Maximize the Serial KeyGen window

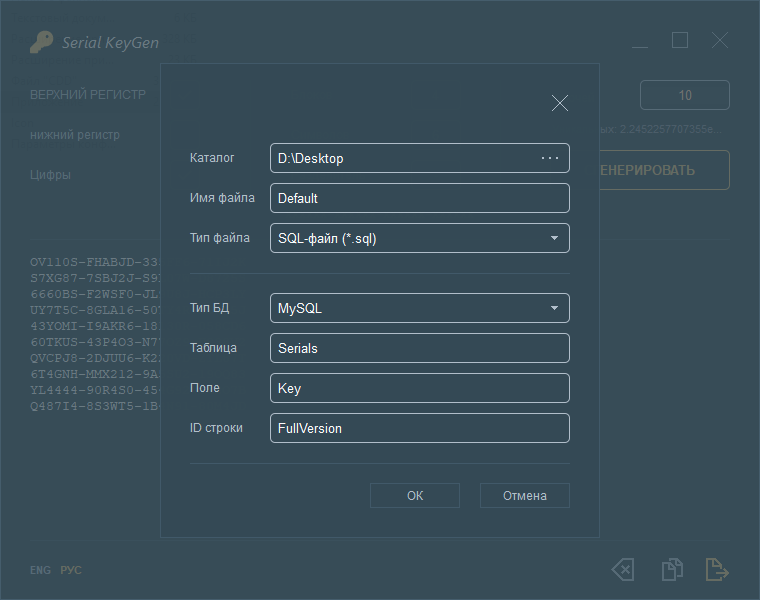coord(680,41)
